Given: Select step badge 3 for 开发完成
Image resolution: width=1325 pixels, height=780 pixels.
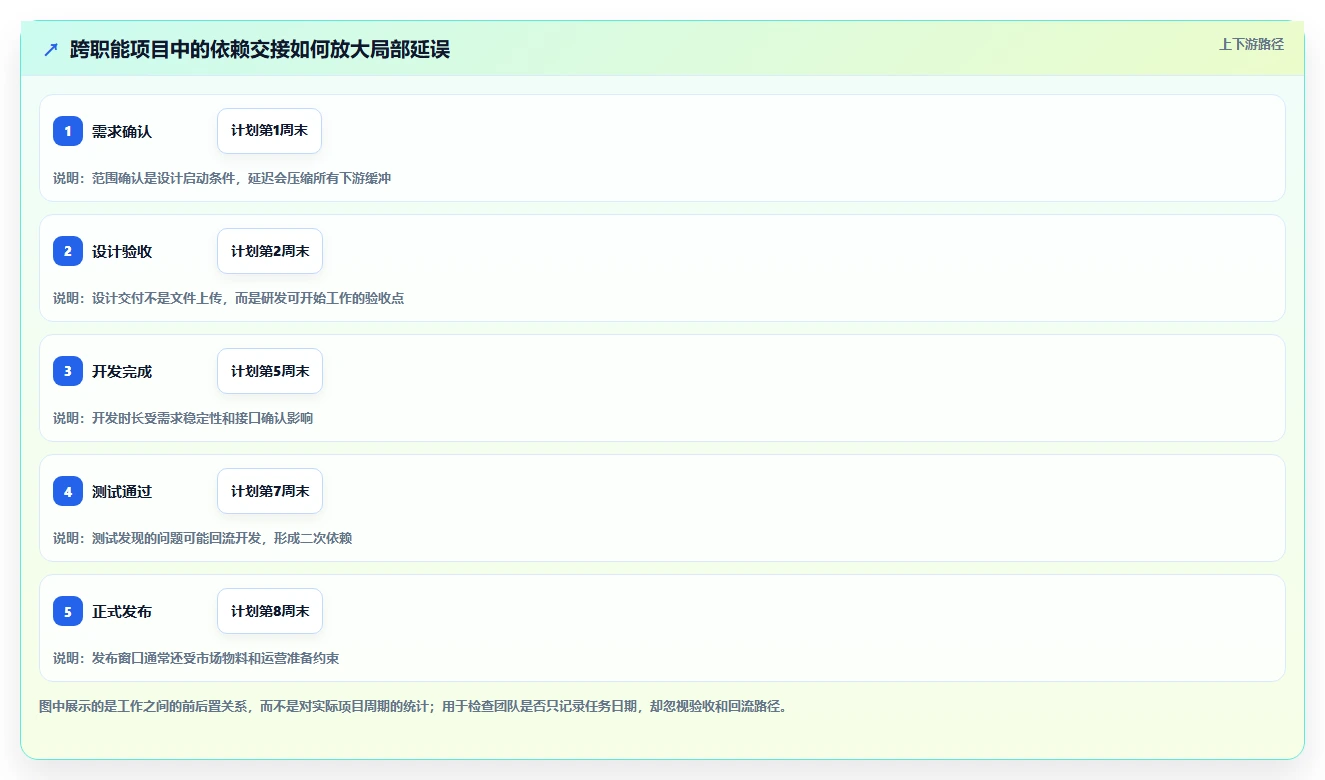Looking at the screenshot, I should (68, 371).
